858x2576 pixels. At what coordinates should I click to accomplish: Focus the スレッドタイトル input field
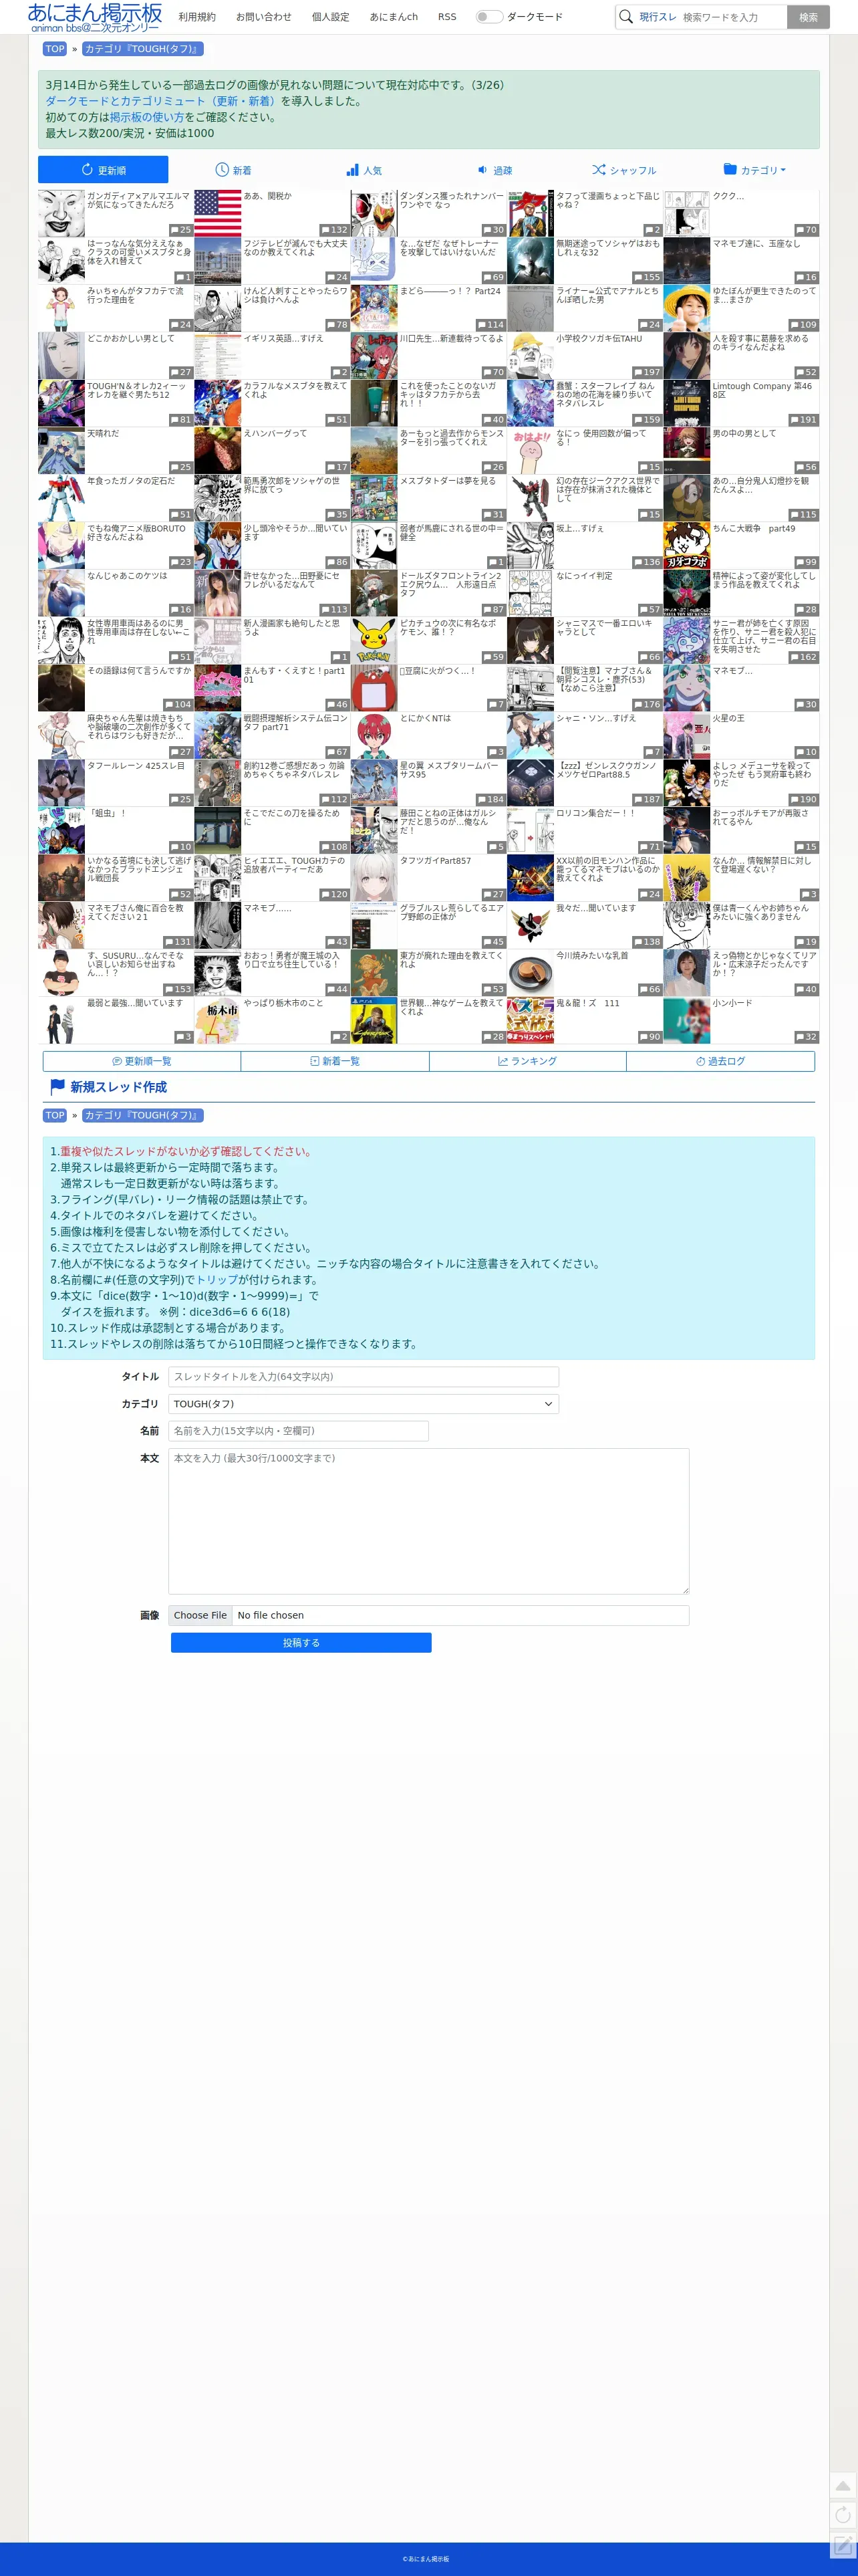(x=363, y=1377)
